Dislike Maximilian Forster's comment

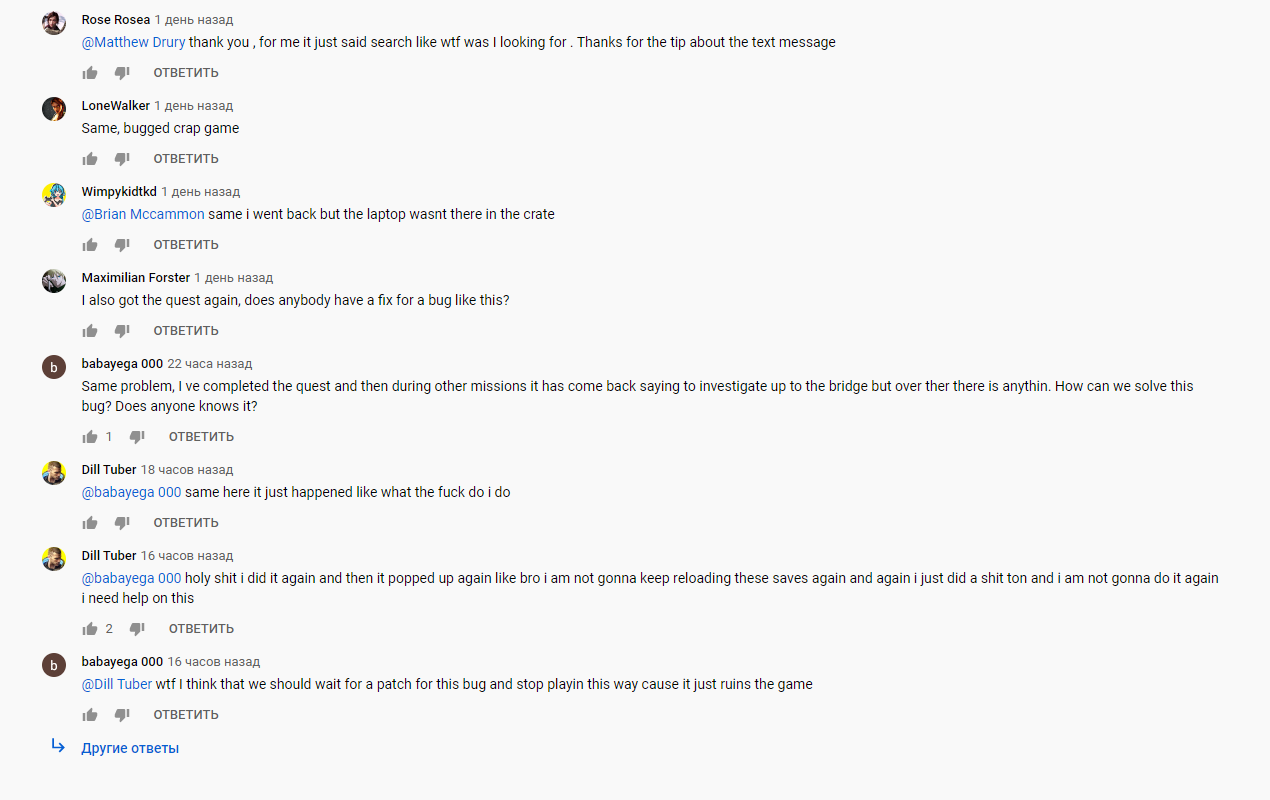click(x=122, y=331)
